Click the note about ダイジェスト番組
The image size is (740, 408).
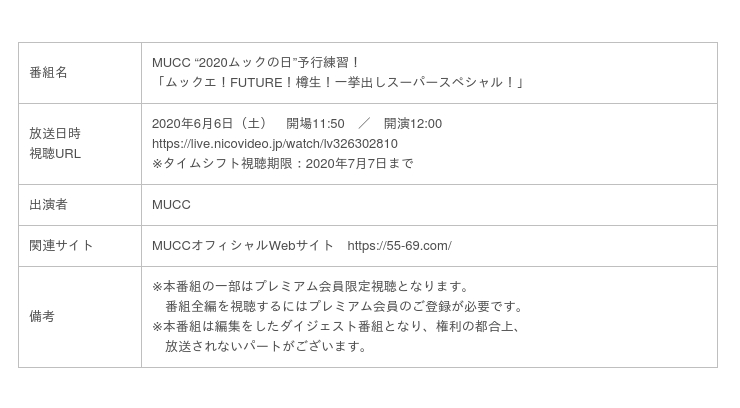336,326
